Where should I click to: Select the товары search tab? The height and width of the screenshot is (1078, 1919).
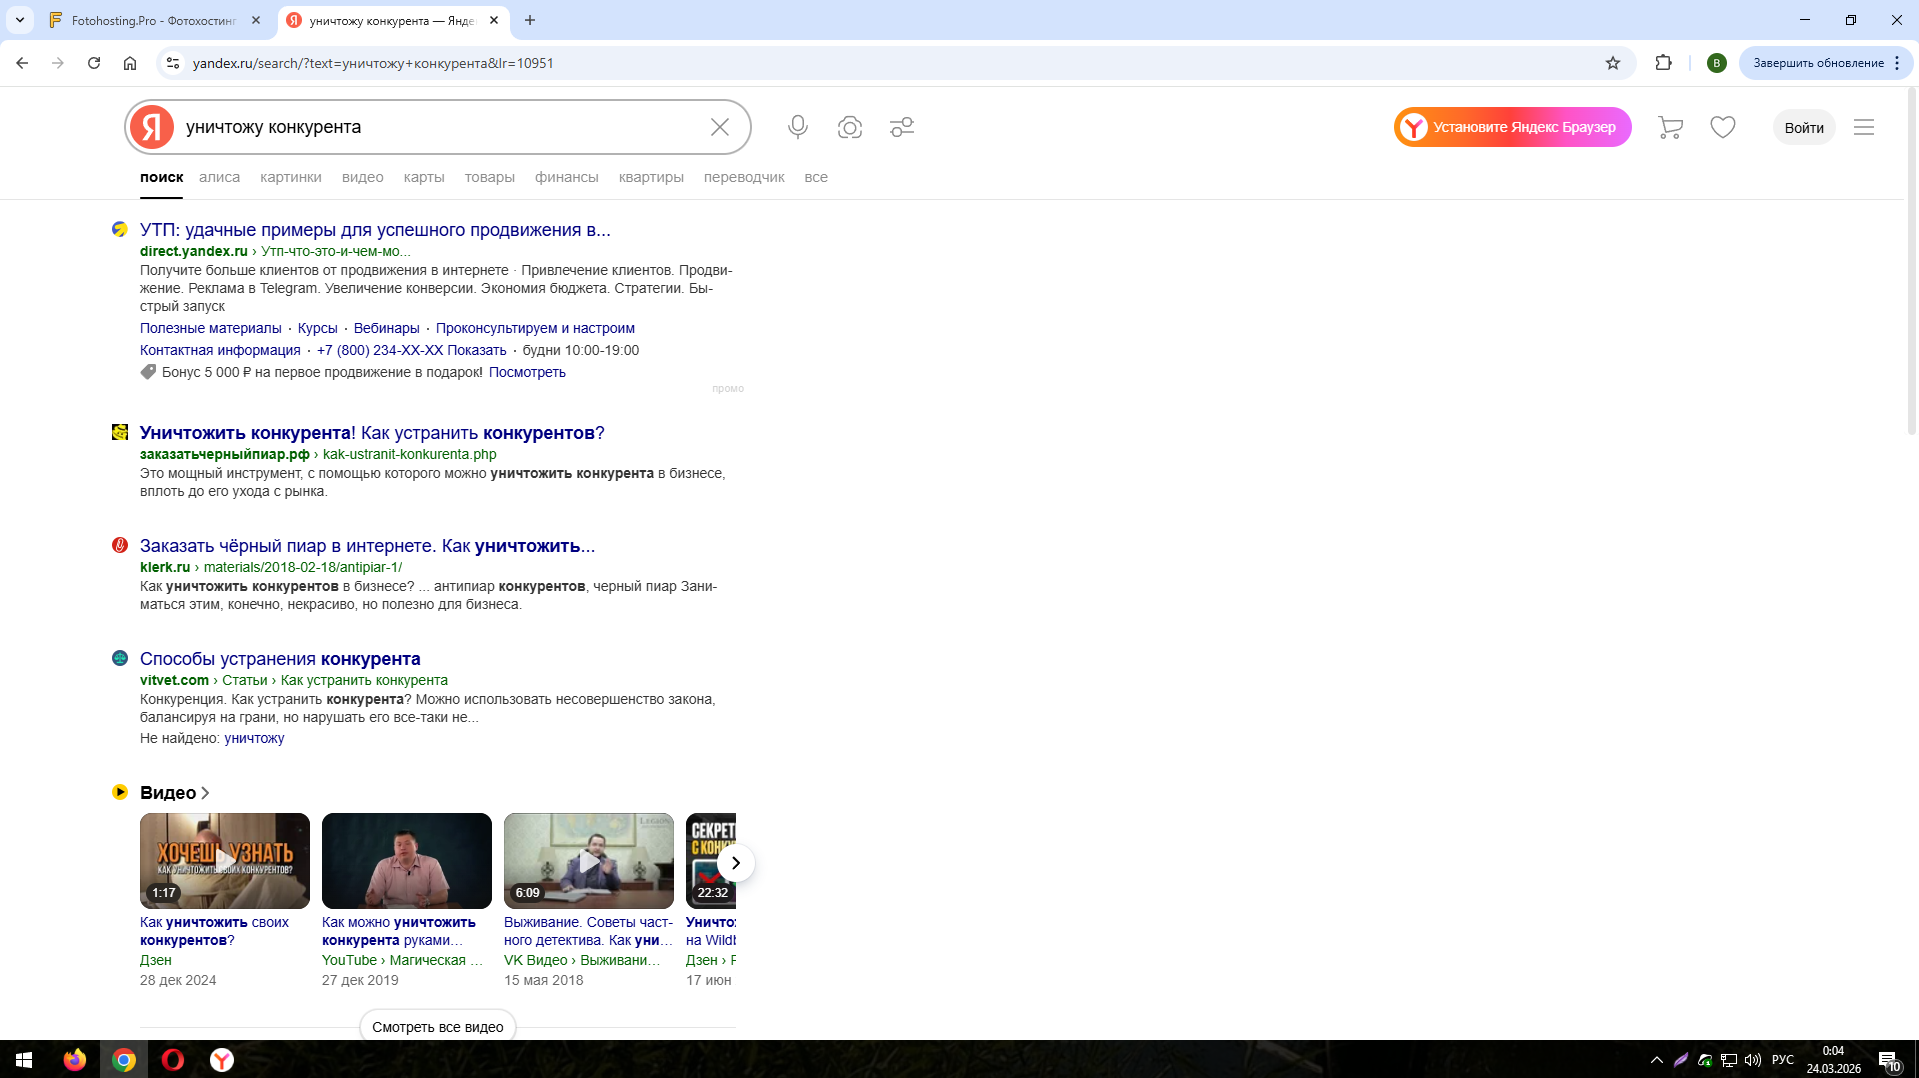pyautogui.click(x=490, y=177)
